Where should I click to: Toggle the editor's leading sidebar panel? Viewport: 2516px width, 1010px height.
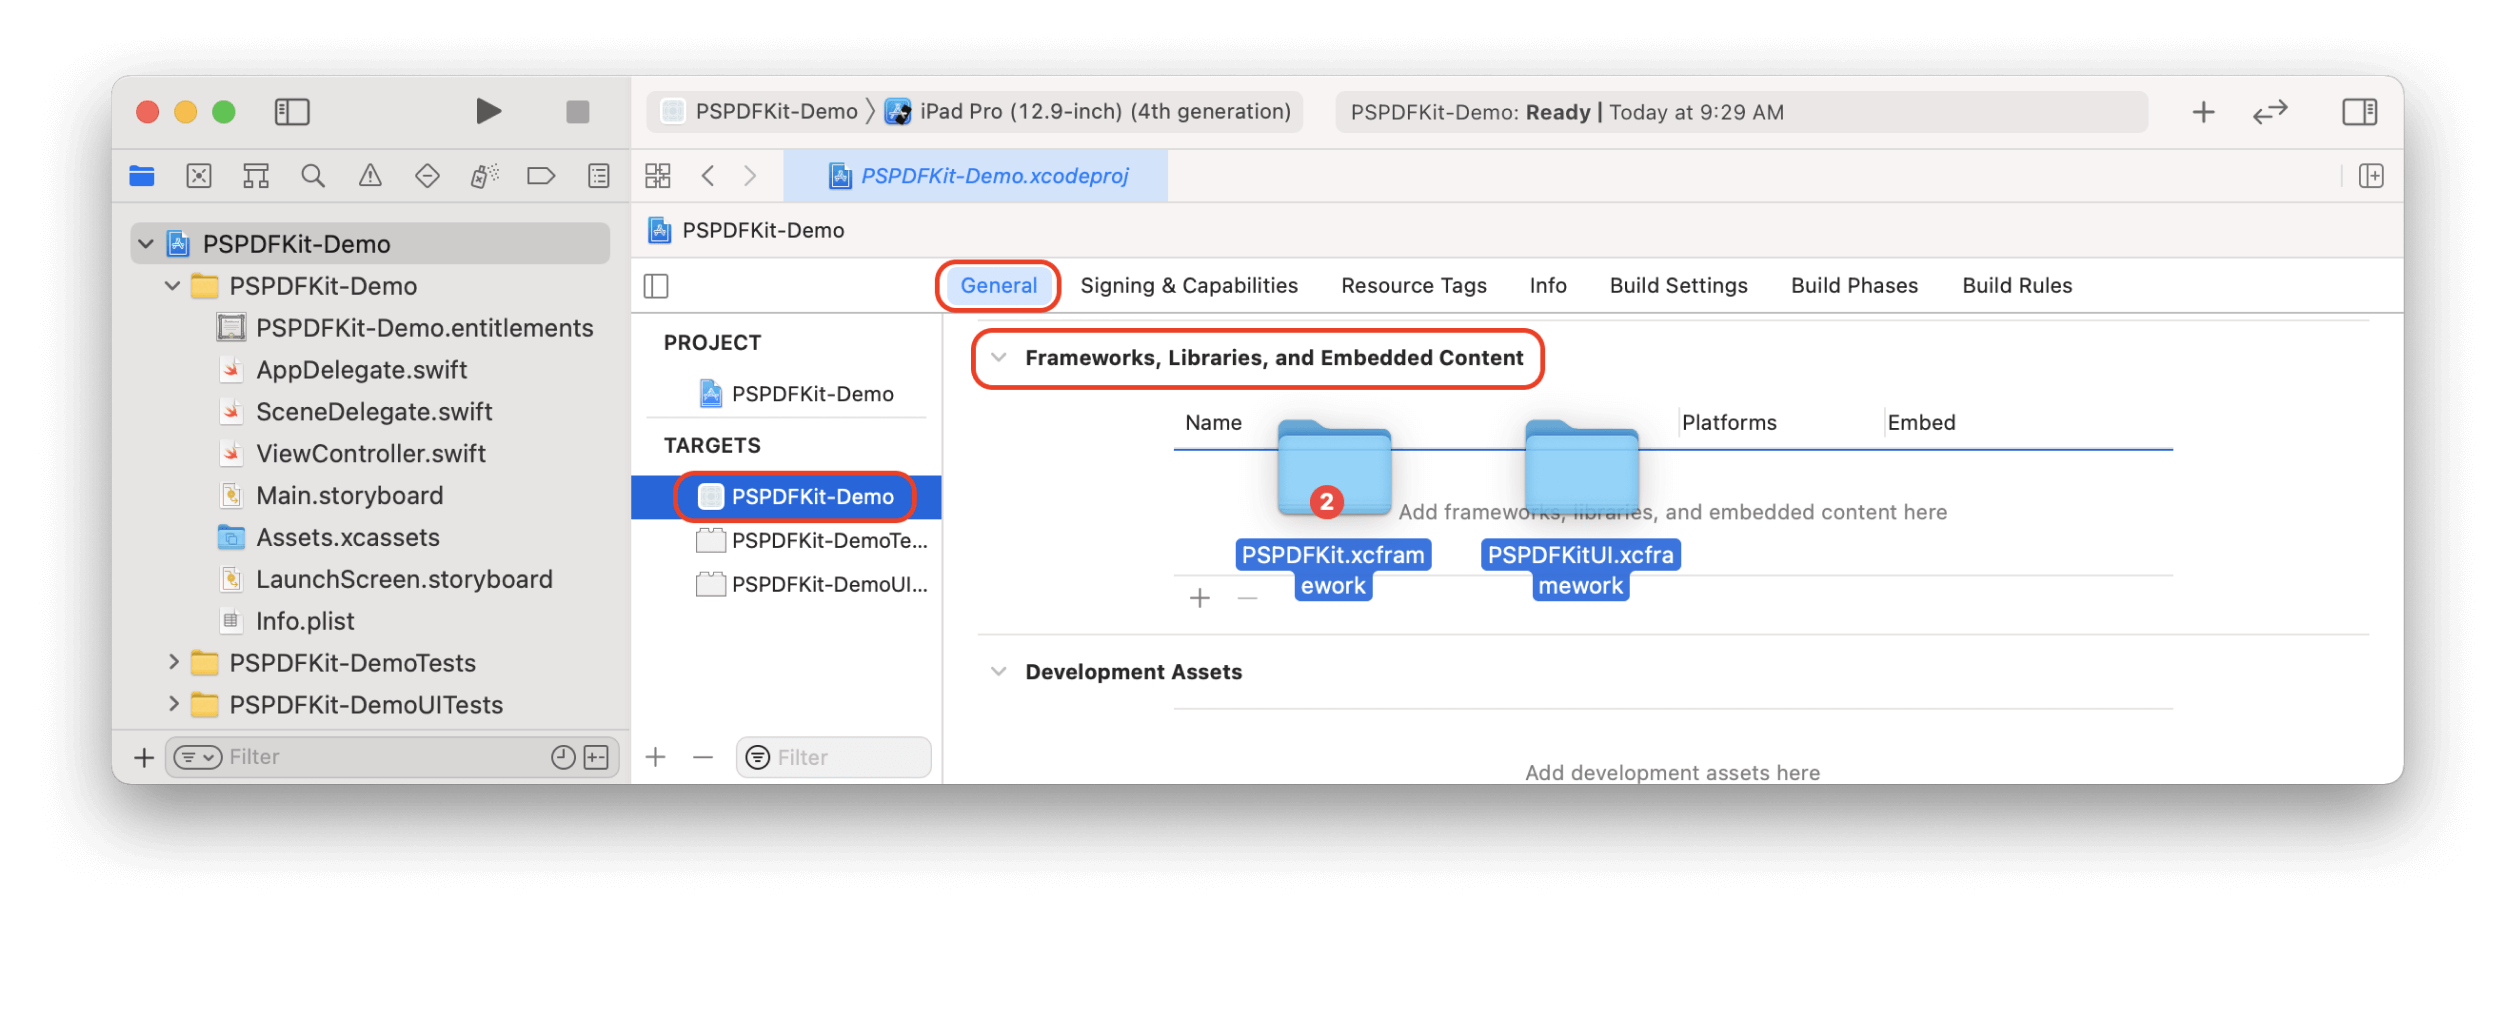pos(657,285)
